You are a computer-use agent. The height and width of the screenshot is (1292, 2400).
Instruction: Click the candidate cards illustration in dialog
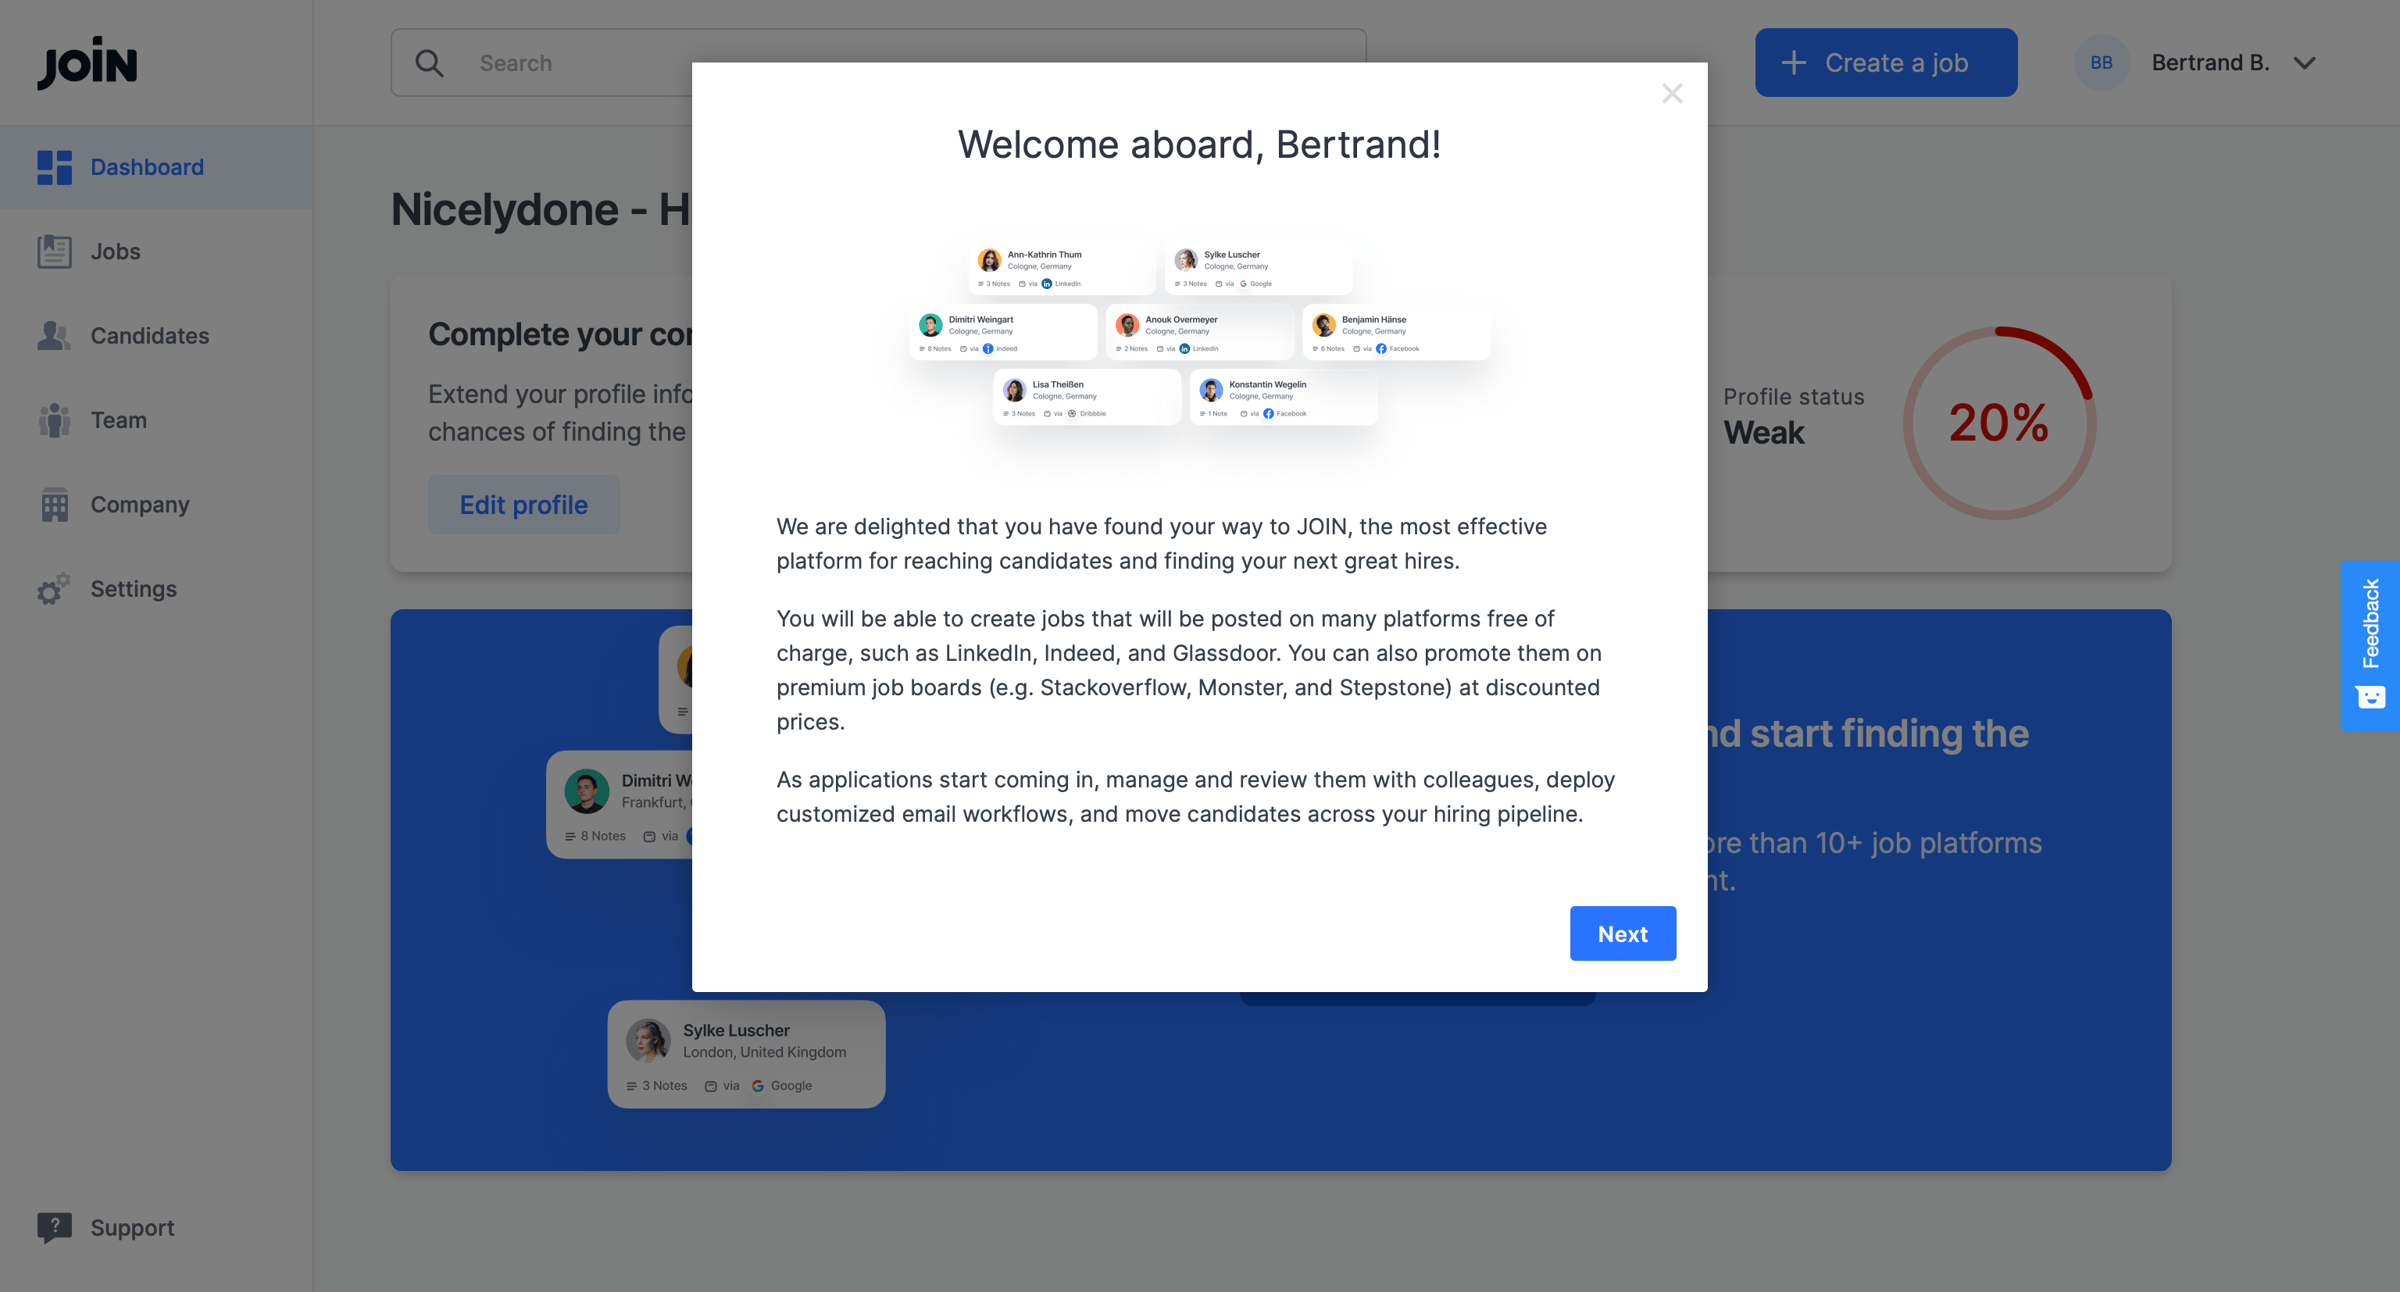coord(1199,334)
